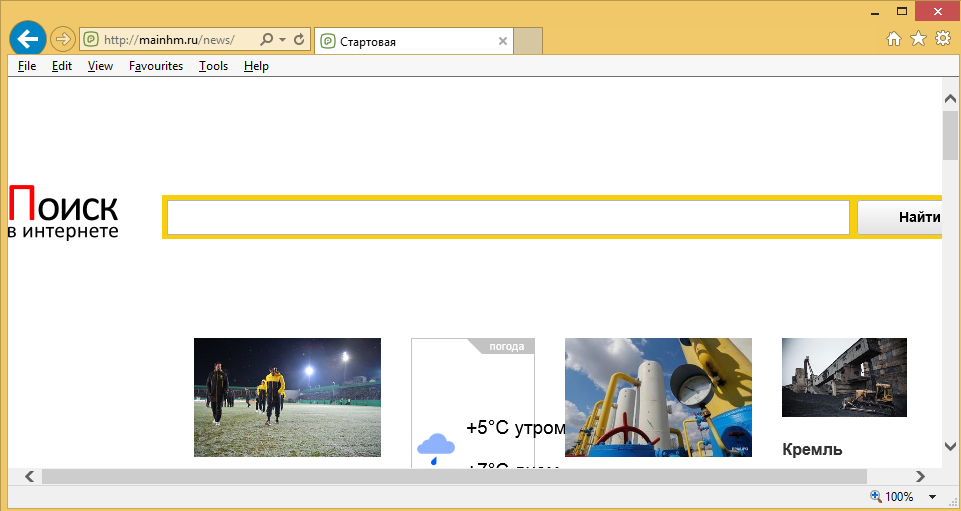Image resolution: width=961 pixels, height=511 pixels.
Task: Close the Стартовая tab
Action: tap(503, 41)
